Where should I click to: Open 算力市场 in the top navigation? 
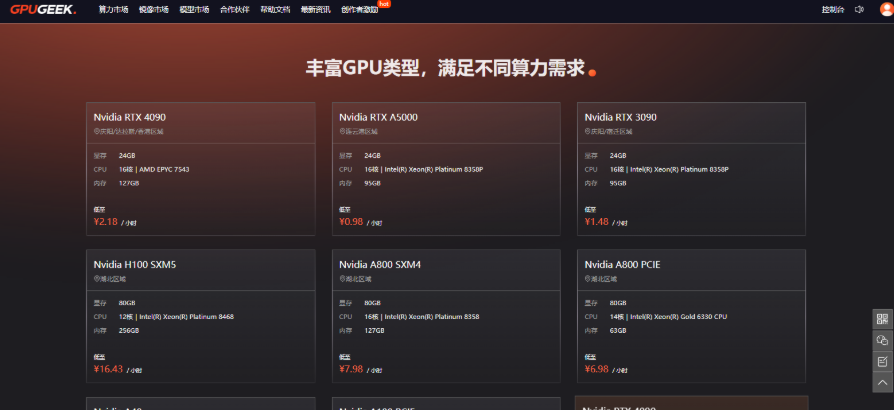coord(113,10)
